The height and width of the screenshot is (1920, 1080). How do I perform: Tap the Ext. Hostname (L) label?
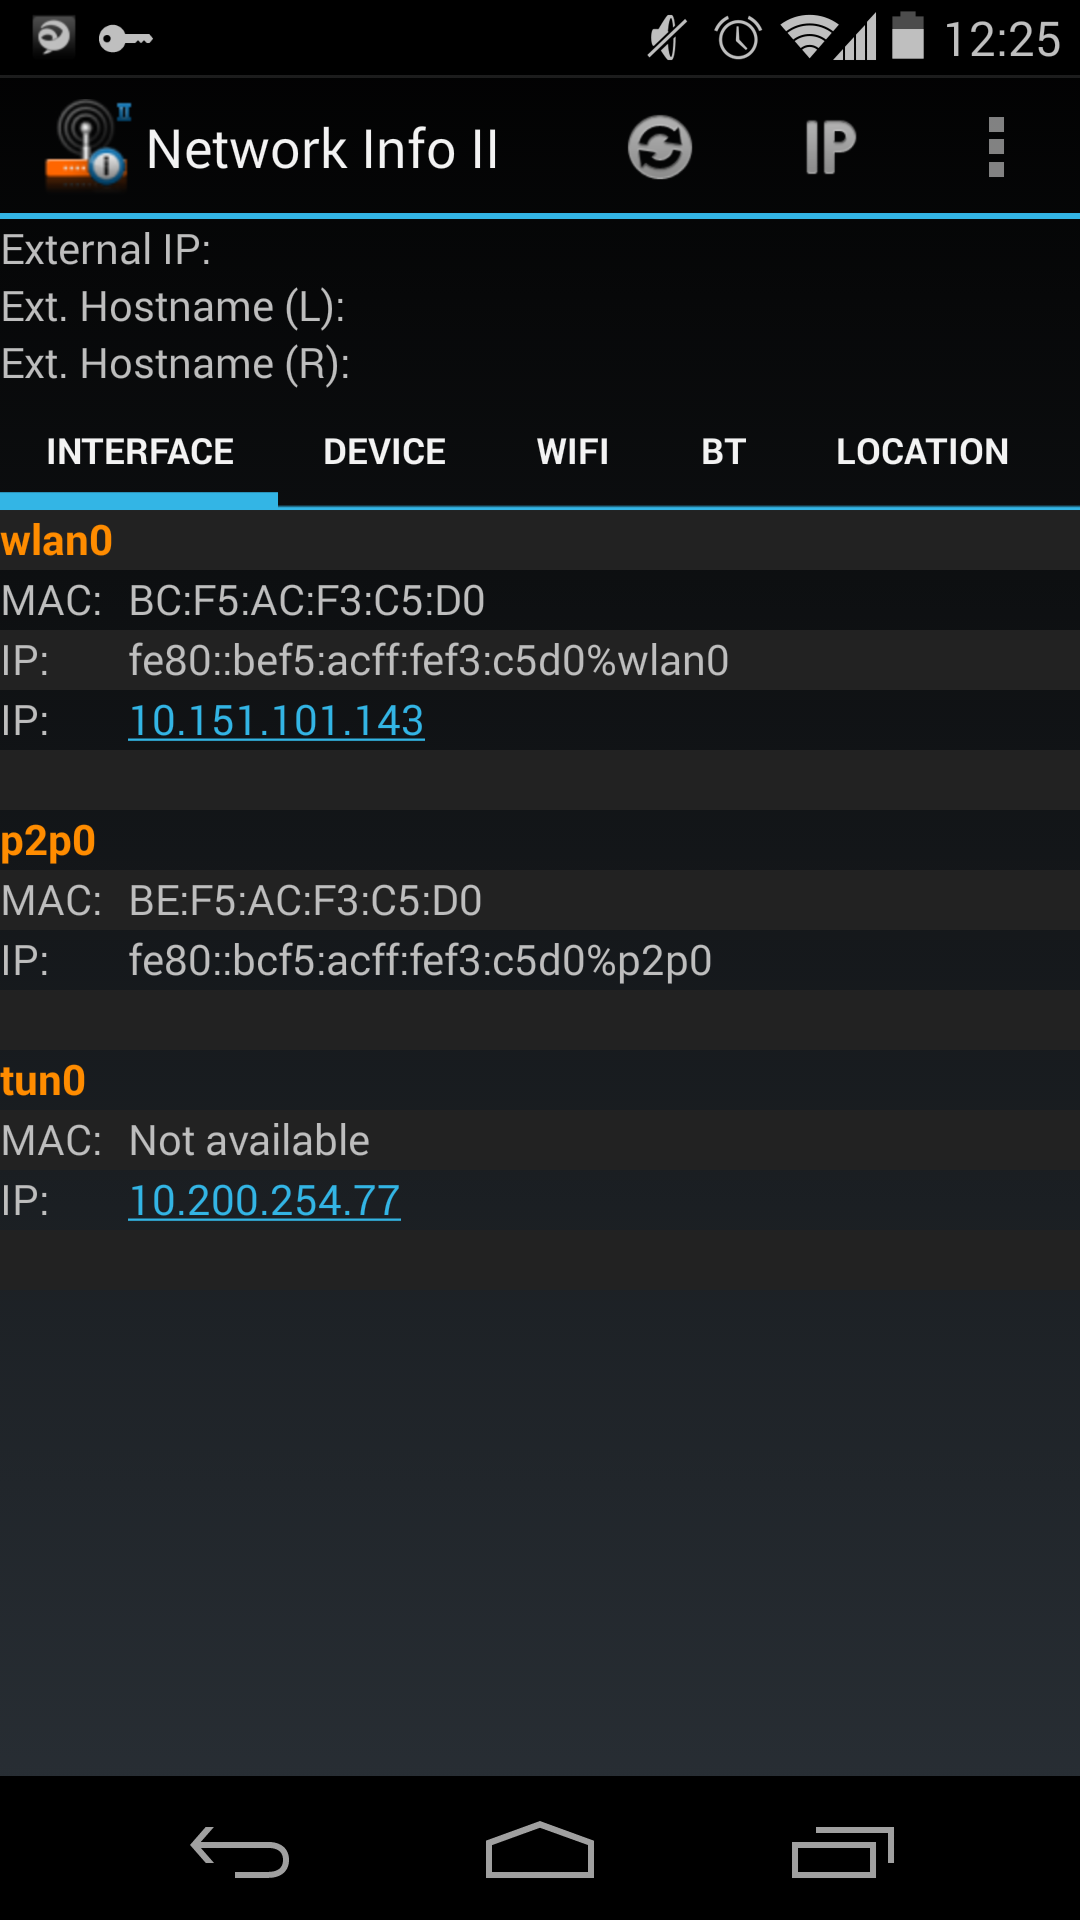pos(173,307)
